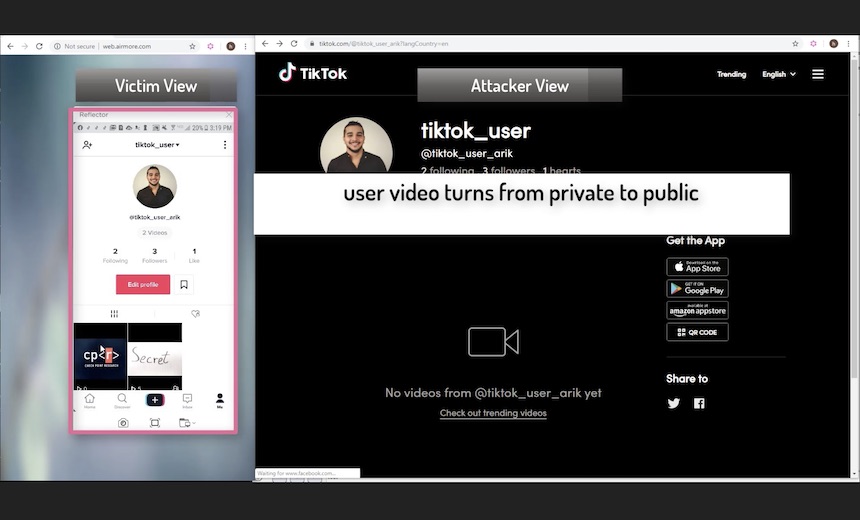The height and width of the screenshot is (520, 860).
Task: Open the Reflector device options dropdown
Action: 187,423
